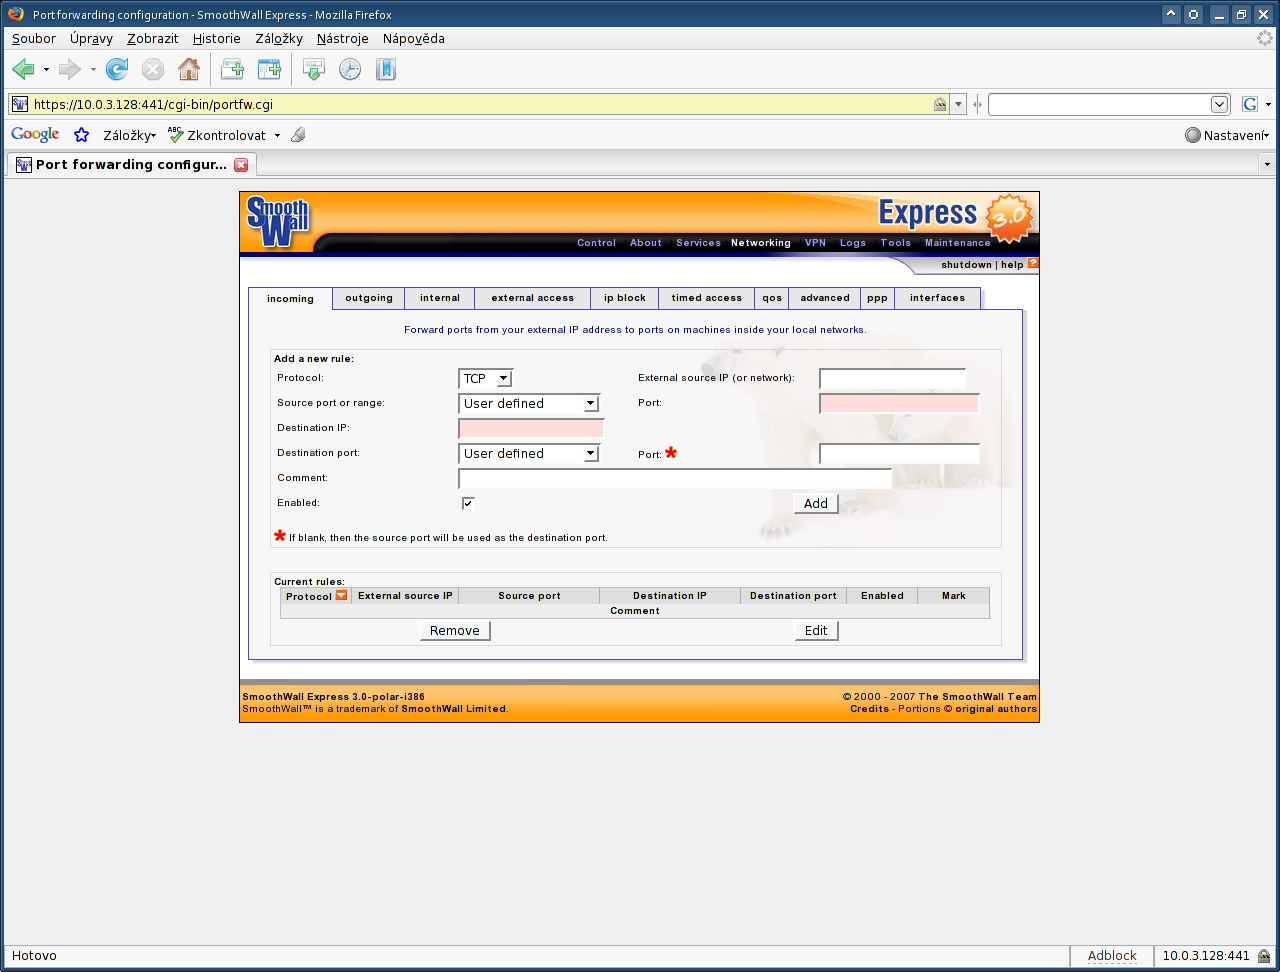The height and width of the screenshot is (972, 1280).
Task: Click the Google search engine G icon
Action: [x=1249, y=104]
